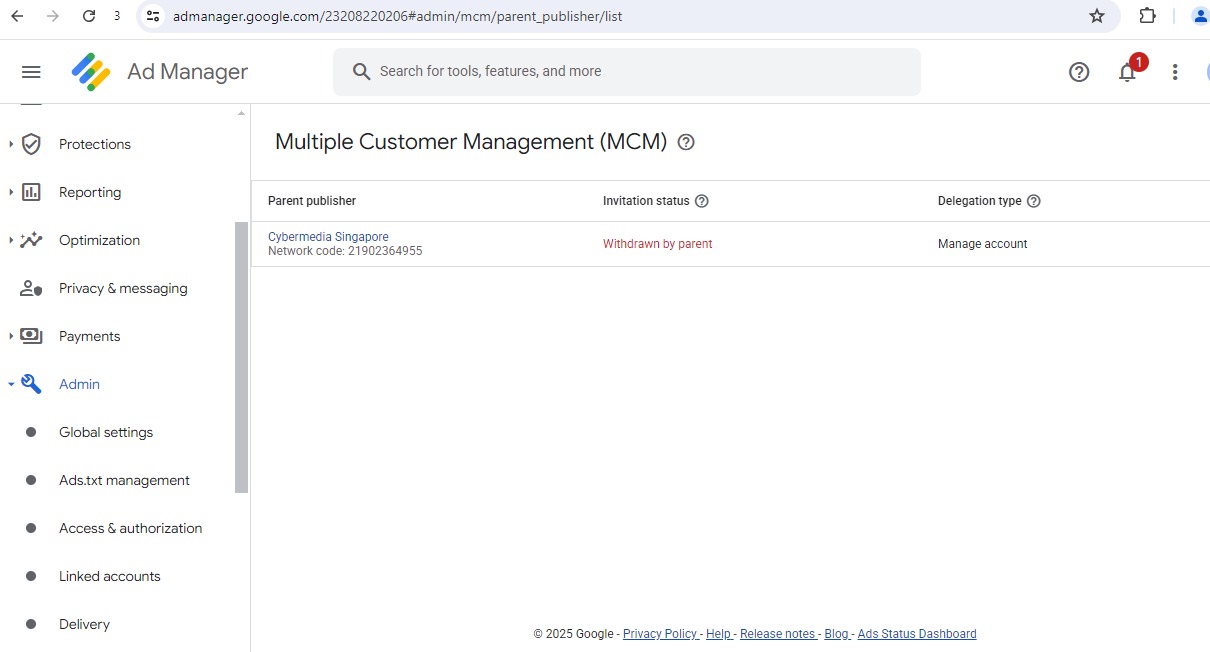1210x652 pixels.
Task: Click the Reporting chart icon
Action: tap(31, 192)
